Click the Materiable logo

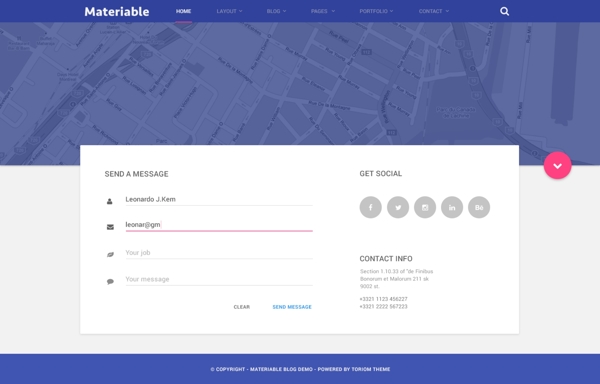point(117,11)
